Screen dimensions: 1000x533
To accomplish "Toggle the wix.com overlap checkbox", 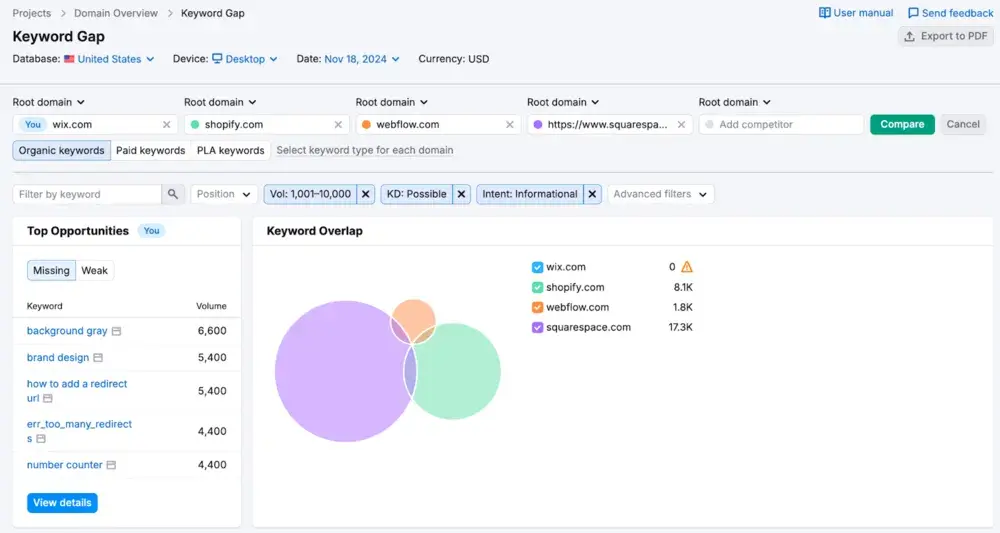I will [x=537, y=267].
